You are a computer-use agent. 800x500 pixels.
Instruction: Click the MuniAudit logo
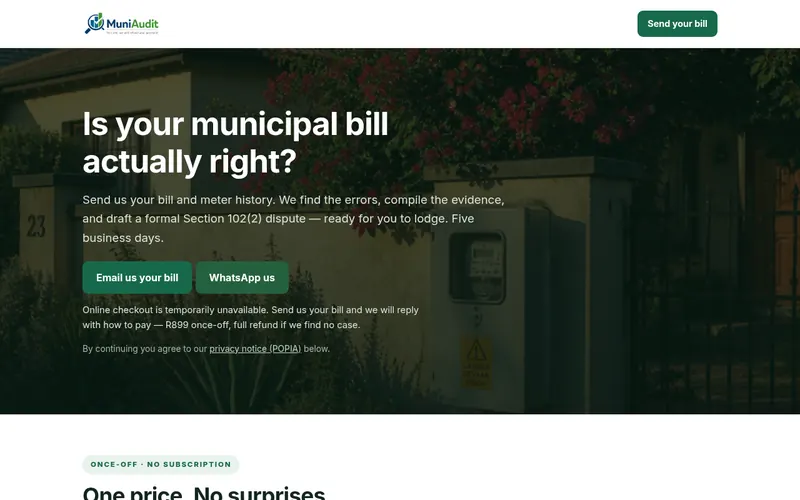[121, 23]
